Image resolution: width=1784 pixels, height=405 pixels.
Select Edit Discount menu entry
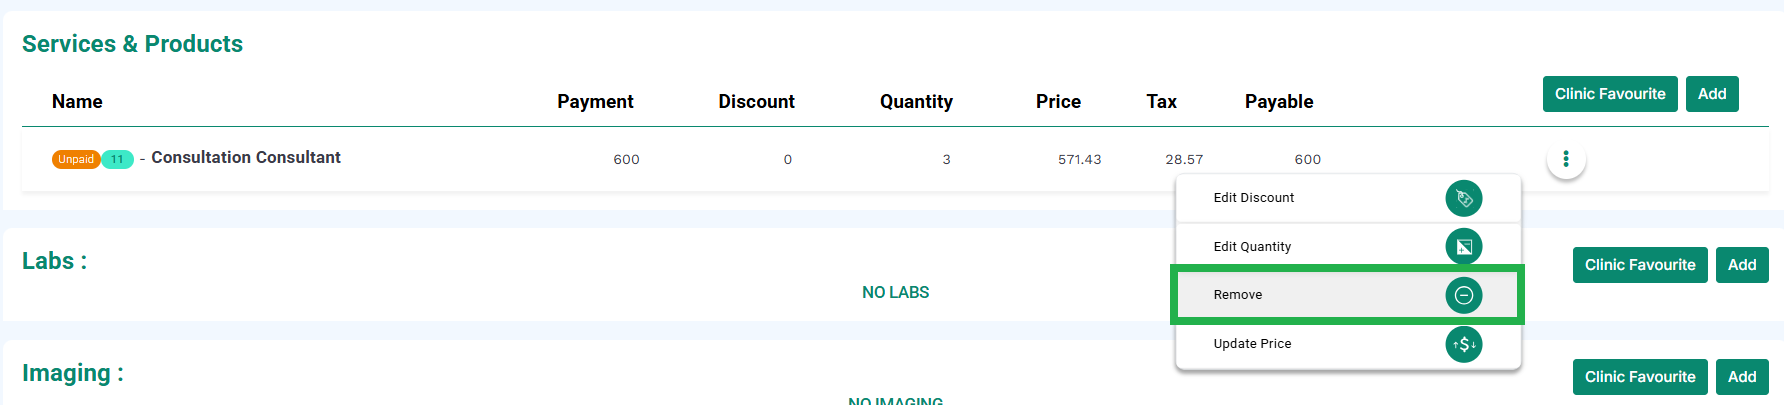point(1348,198)
